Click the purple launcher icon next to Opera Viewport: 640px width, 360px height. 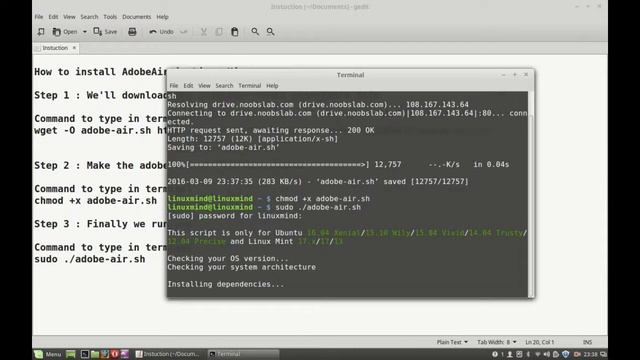125,354
